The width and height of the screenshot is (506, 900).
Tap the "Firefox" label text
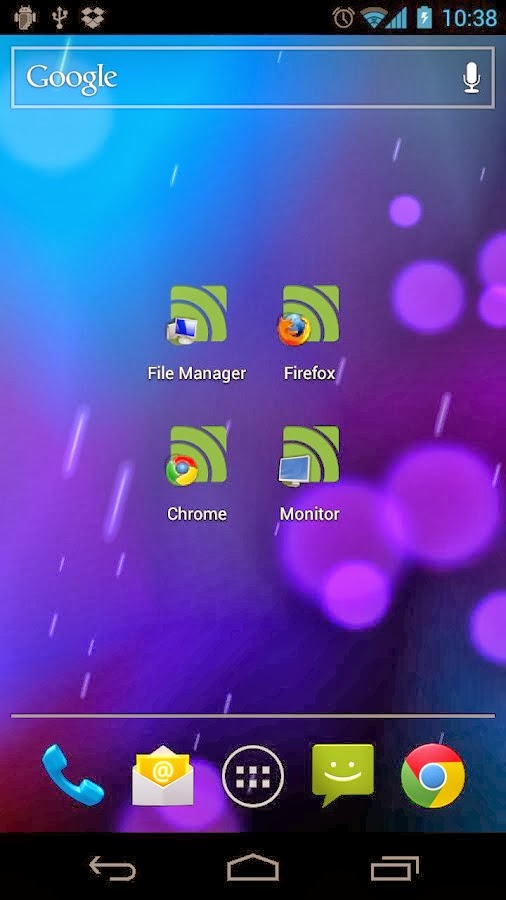coord(309,374)
